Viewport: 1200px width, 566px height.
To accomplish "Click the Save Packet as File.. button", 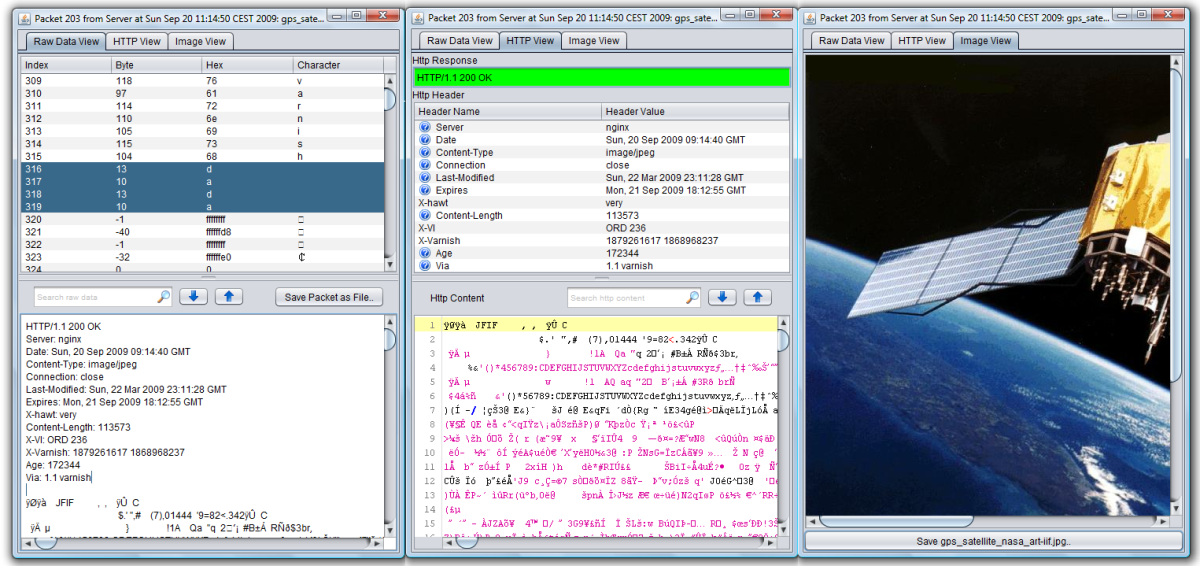I will tap(329, 297).
